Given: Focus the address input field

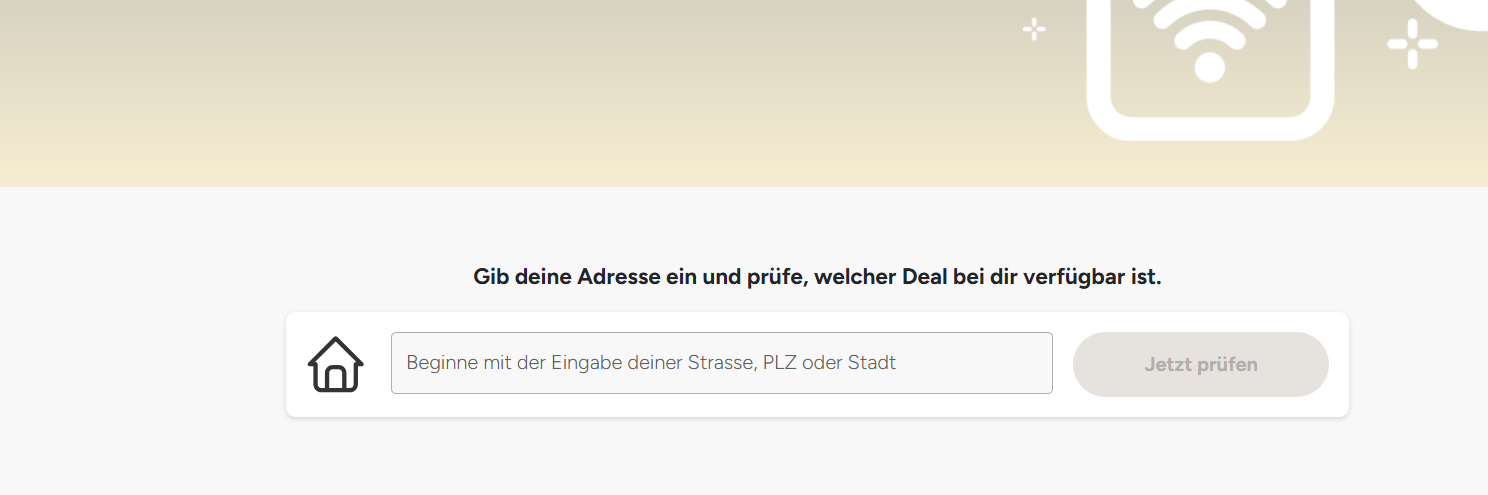Looking at the screenshot, I should click(721, 363).
